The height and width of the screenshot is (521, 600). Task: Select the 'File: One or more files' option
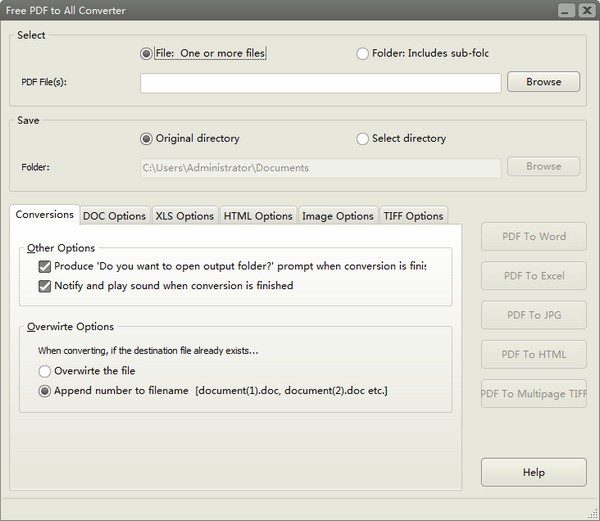click(147, 53)
